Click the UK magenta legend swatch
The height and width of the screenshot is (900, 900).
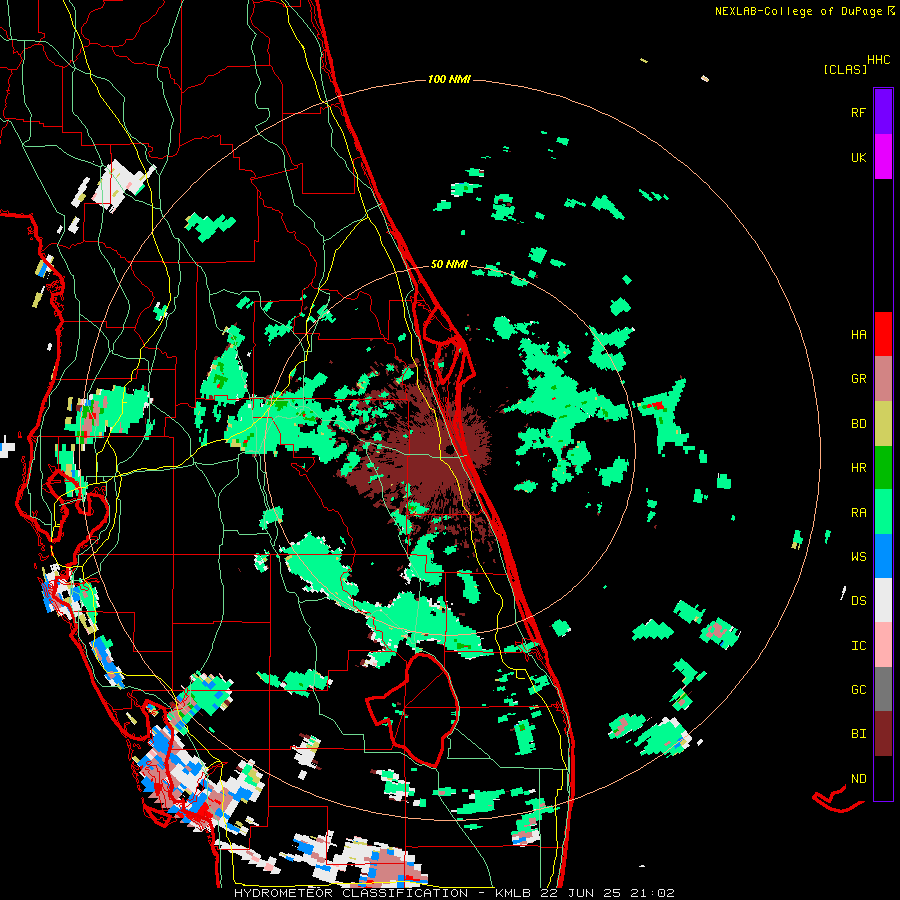pyautogui.click(x=883, y=157)
